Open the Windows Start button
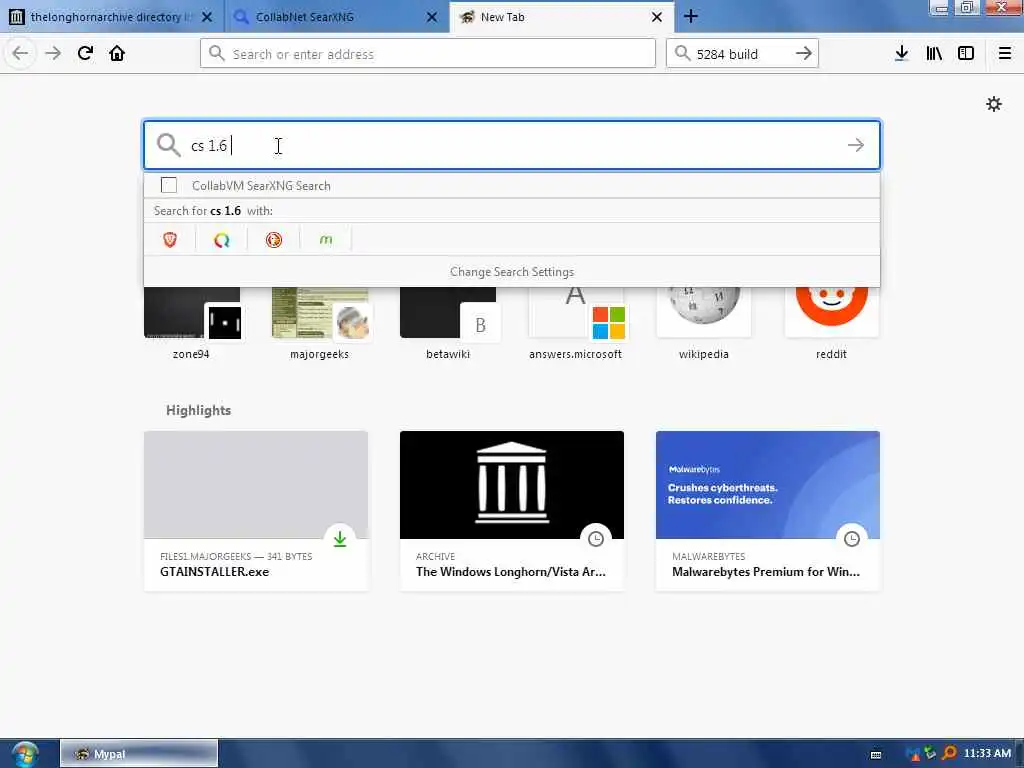Viewport: 1024px width, 768px height. 24,754
